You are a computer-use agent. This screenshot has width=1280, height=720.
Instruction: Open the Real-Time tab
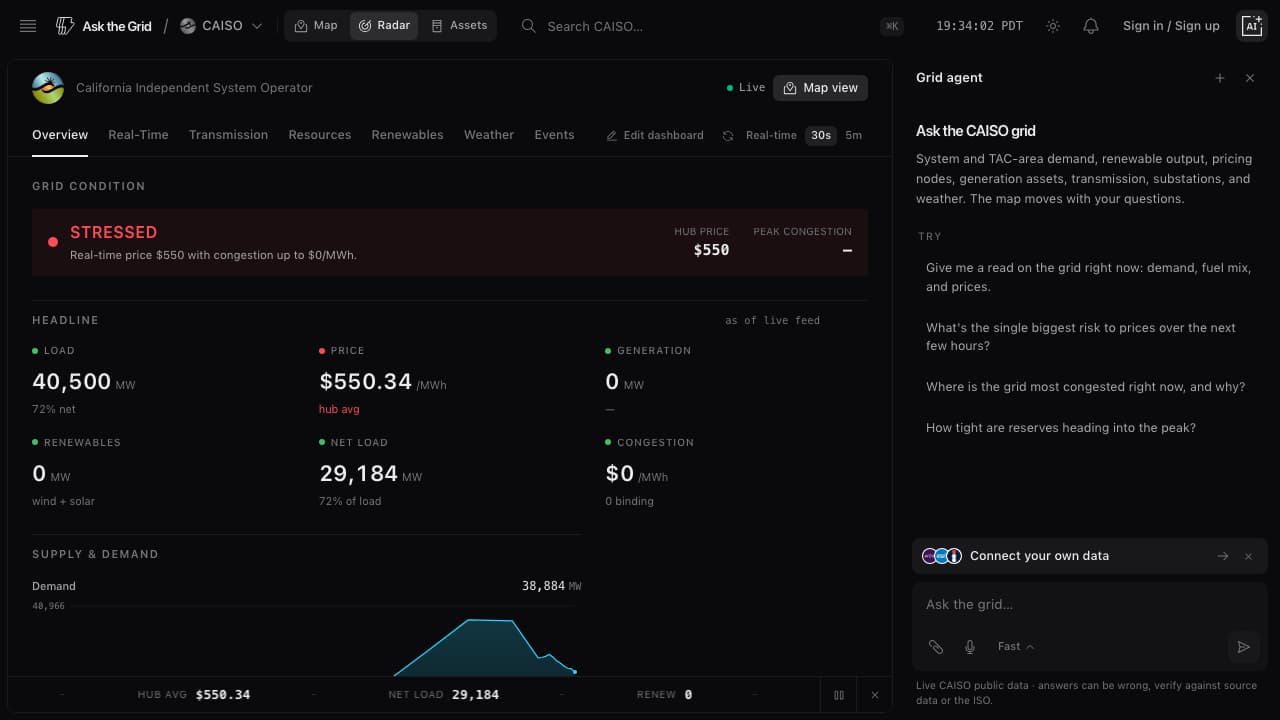[x=138, y=135]
